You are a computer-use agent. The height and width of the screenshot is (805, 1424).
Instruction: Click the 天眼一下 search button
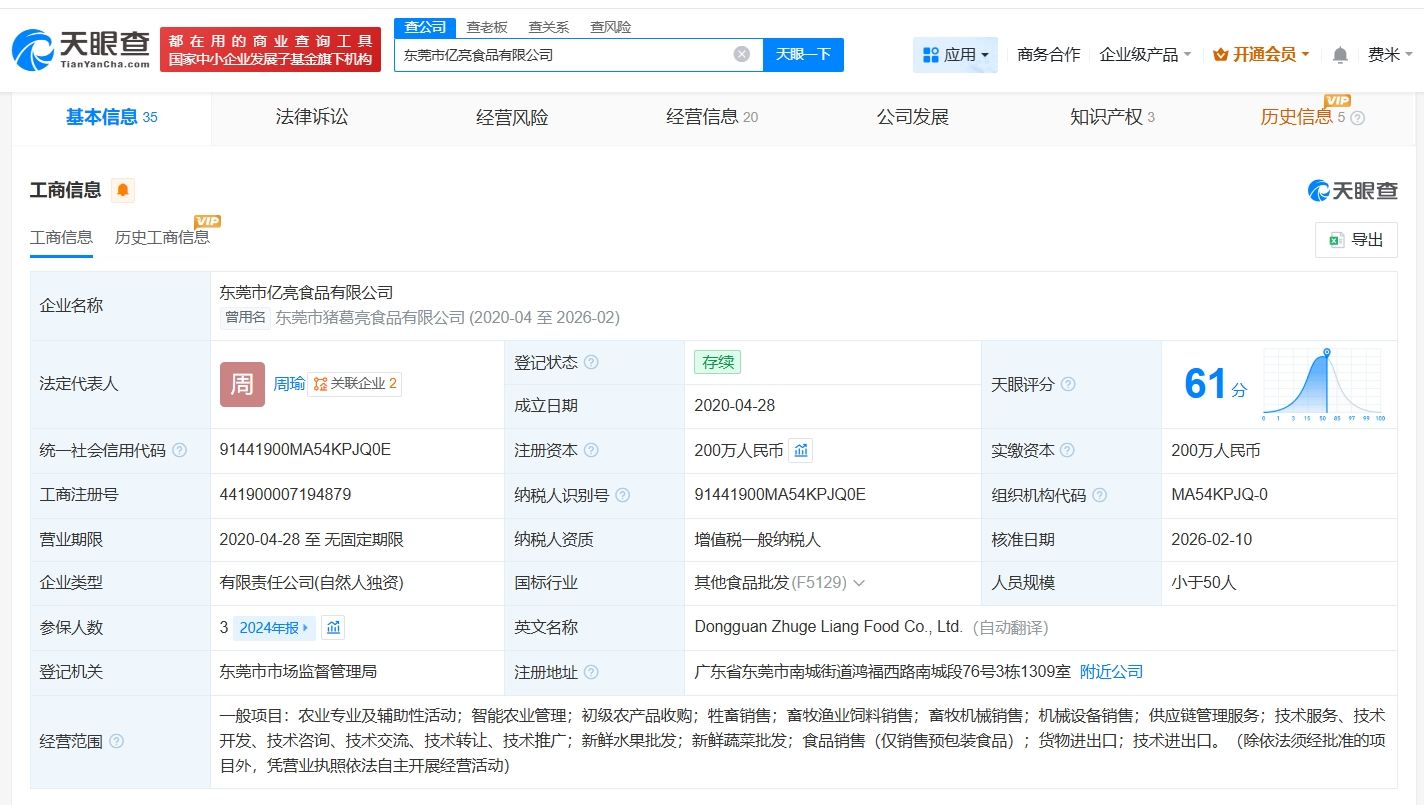803,54
